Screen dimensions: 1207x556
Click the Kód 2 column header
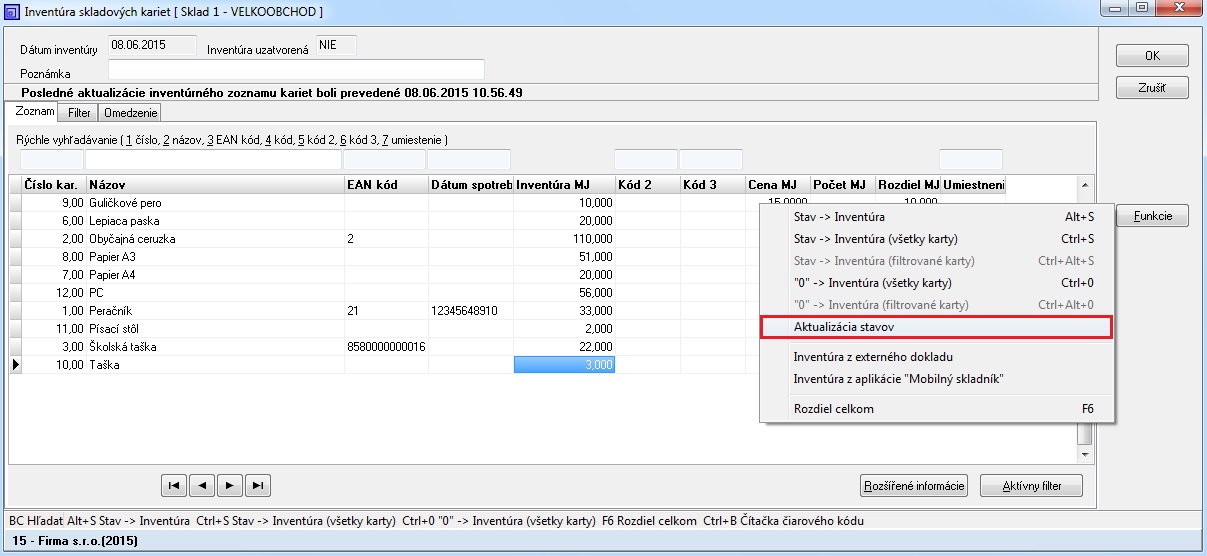click(647, 185)
